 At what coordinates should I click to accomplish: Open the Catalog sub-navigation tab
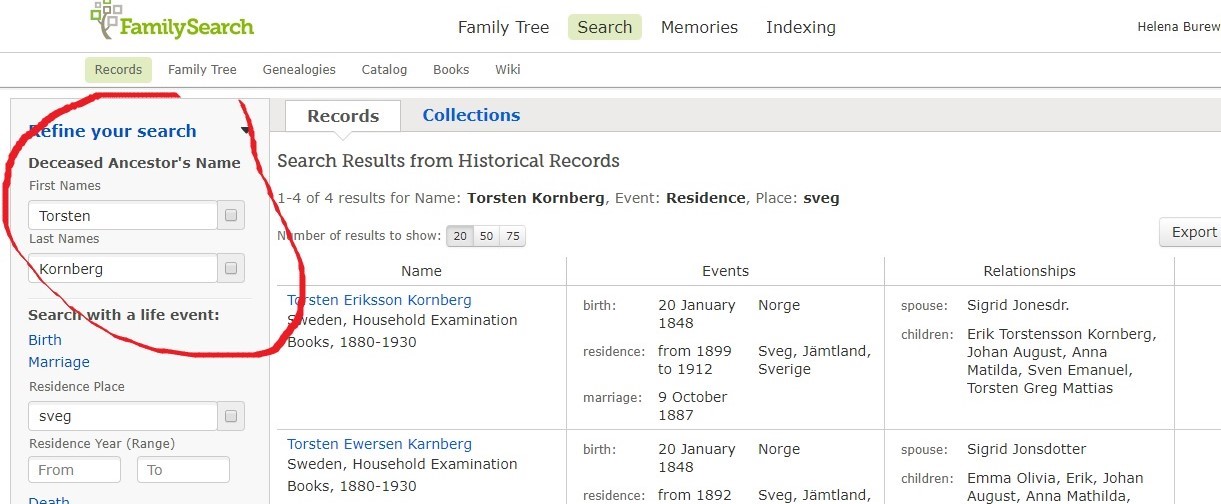(384, 70)
